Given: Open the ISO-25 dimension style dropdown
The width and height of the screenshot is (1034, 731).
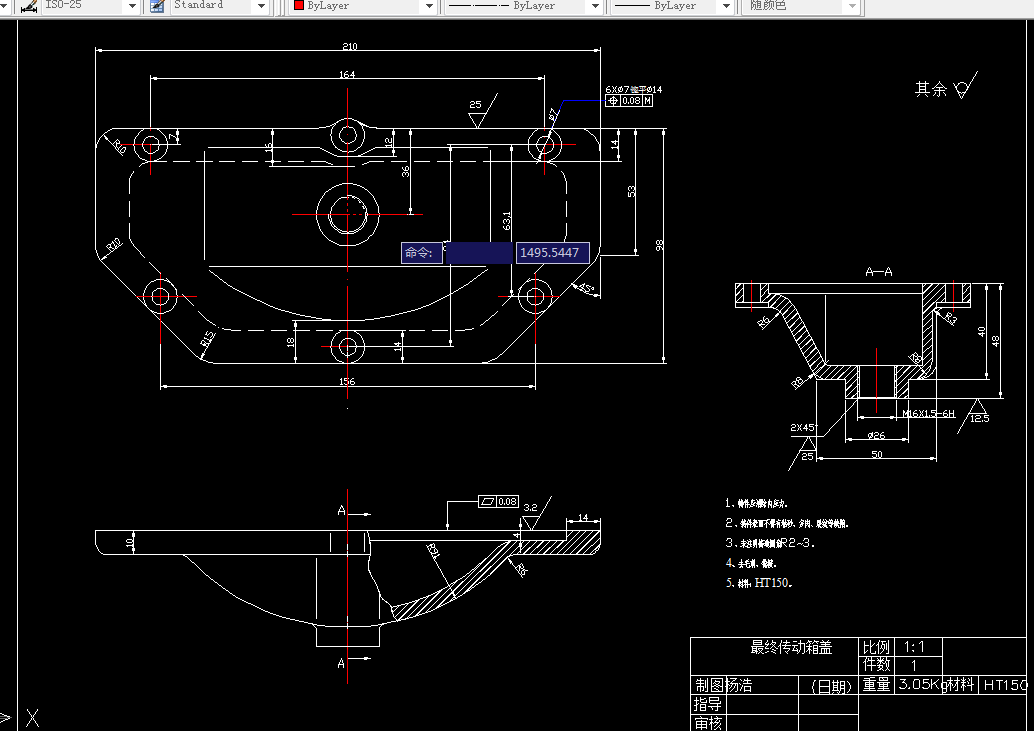Looking at the screenshot, I should click(x=131, y=6).
